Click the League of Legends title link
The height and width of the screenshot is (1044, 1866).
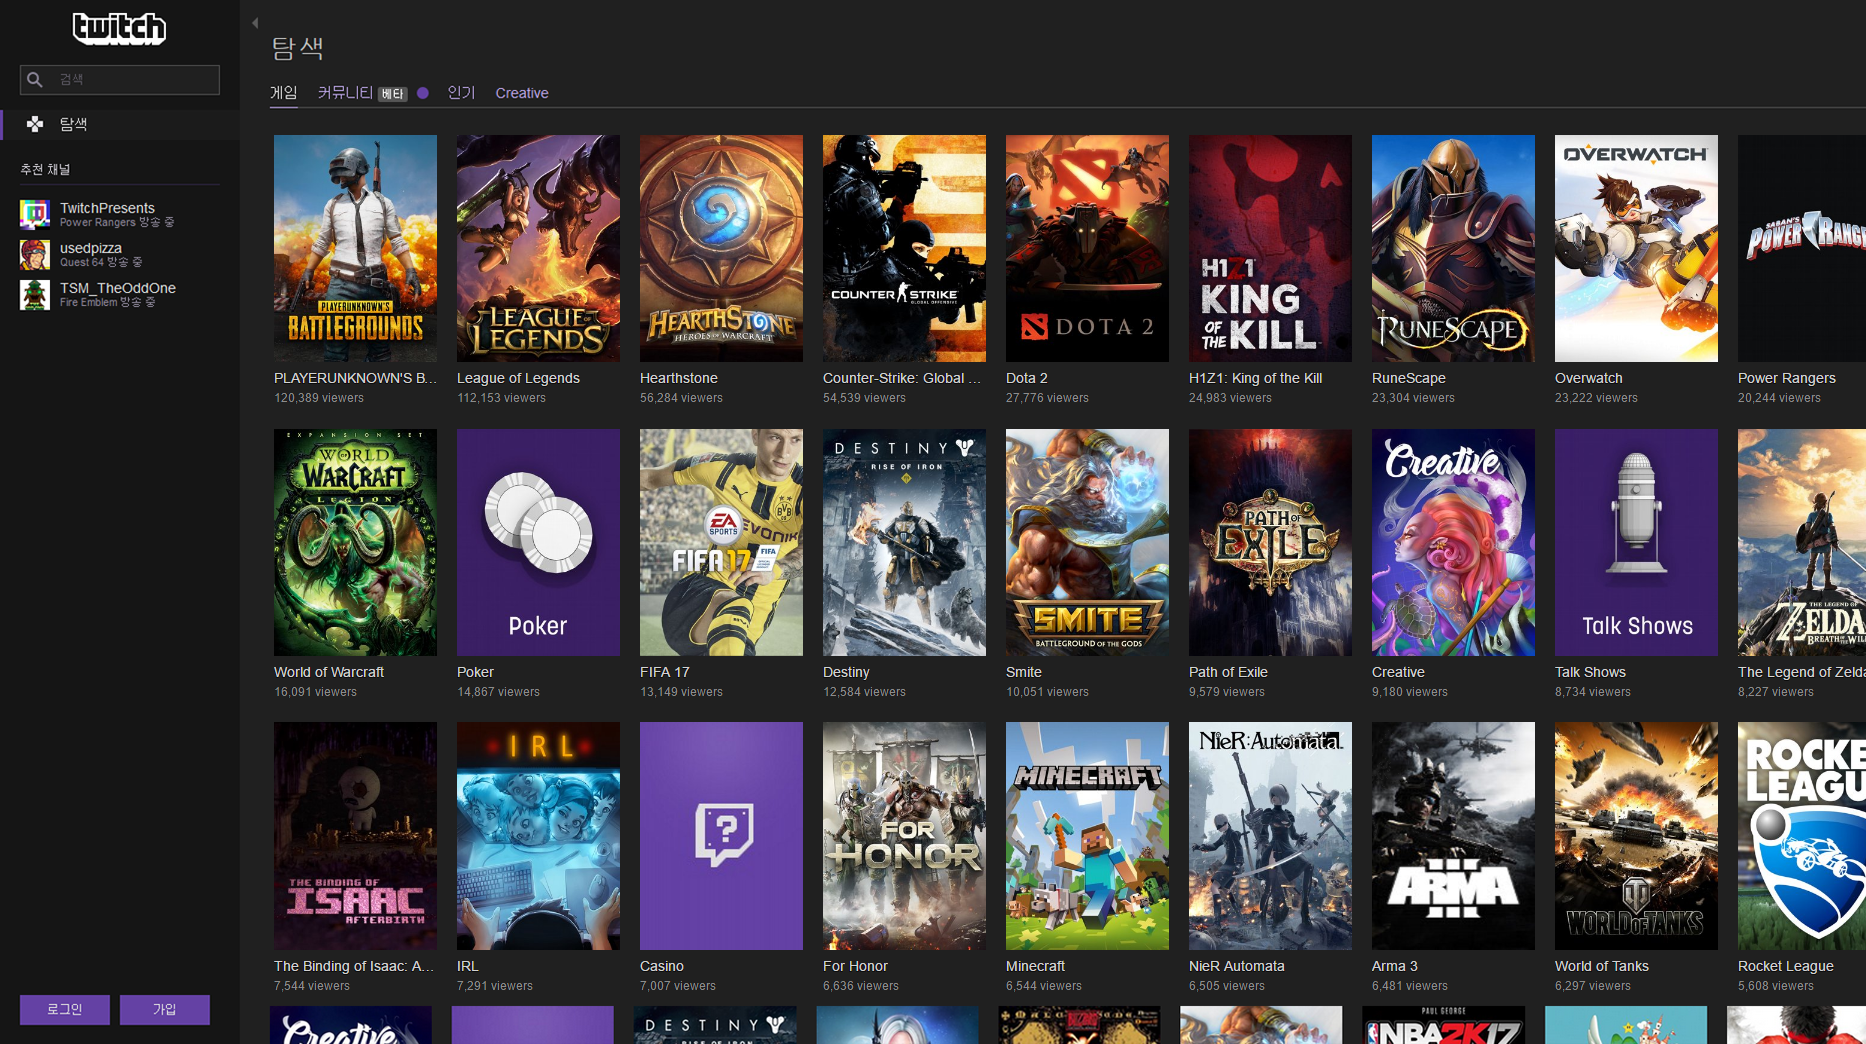pos(518,378)
